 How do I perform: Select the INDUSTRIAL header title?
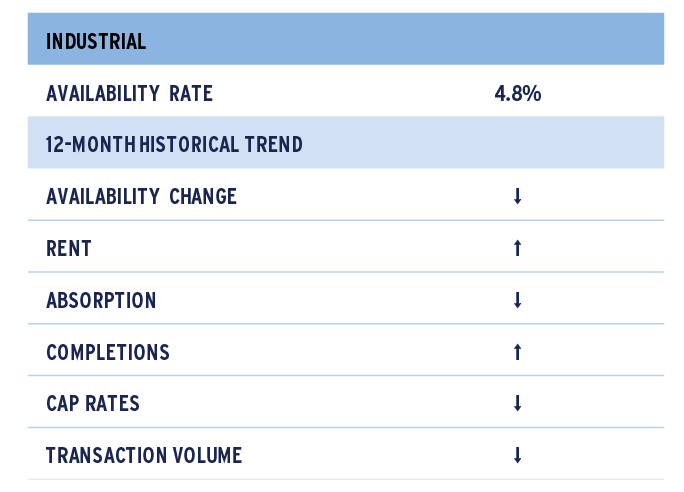[x=96, y=42]
